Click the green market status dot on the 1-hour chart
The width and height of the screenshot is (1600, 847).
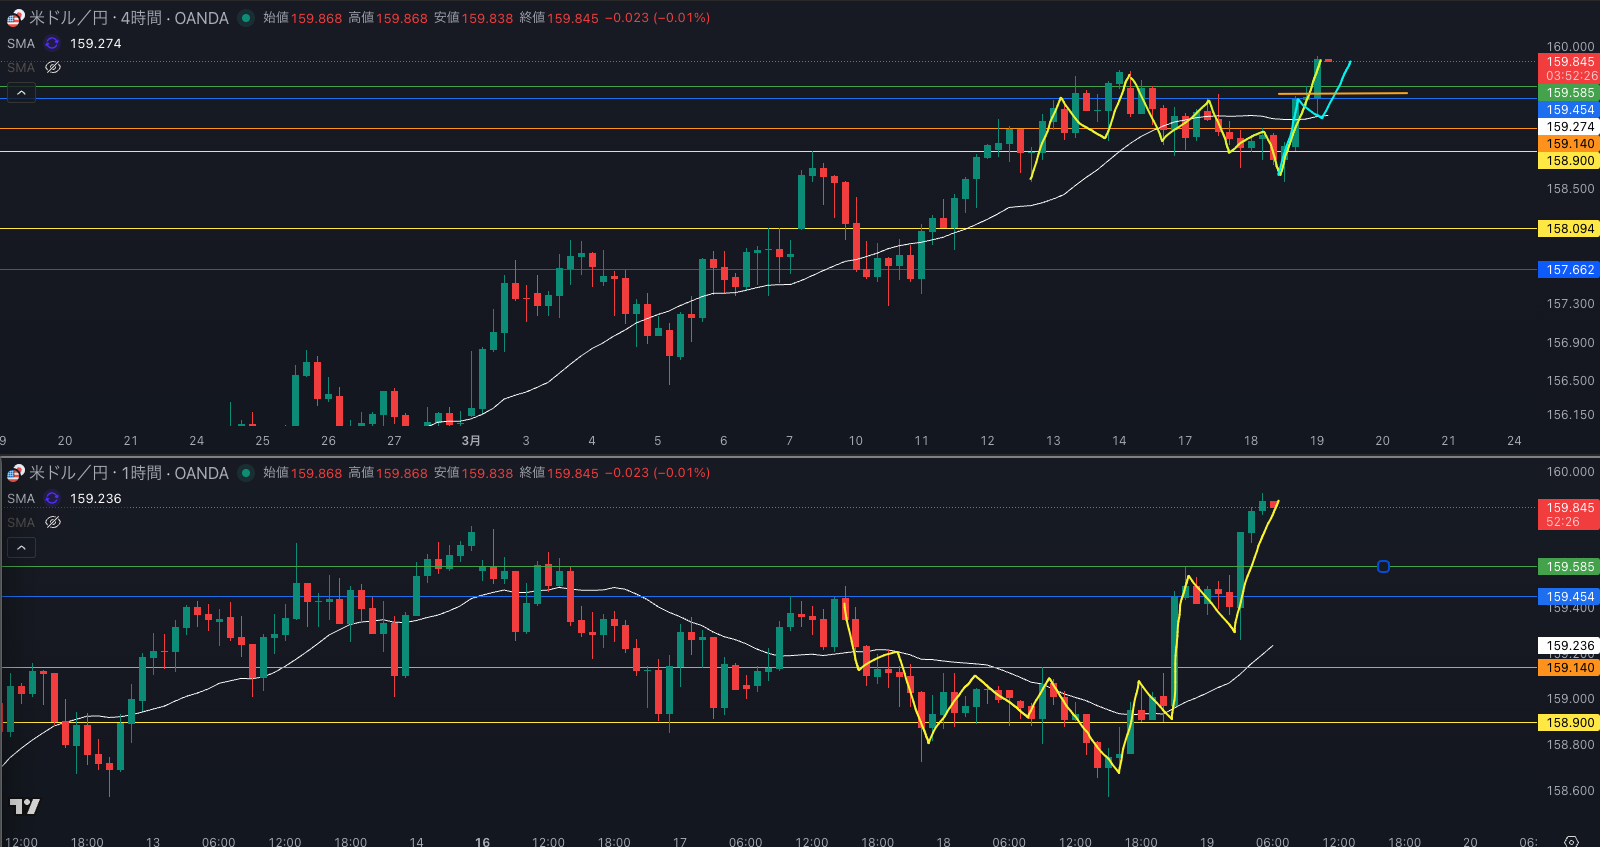[246, 473]
